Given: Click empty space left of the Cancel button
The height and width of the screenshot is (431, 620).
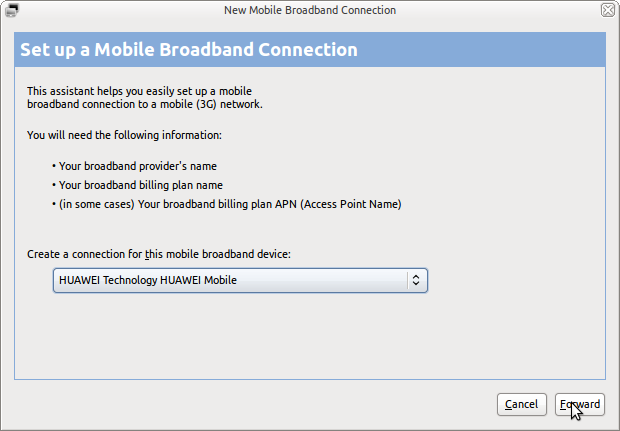Looking at the screenshot, I should point(253,405).
